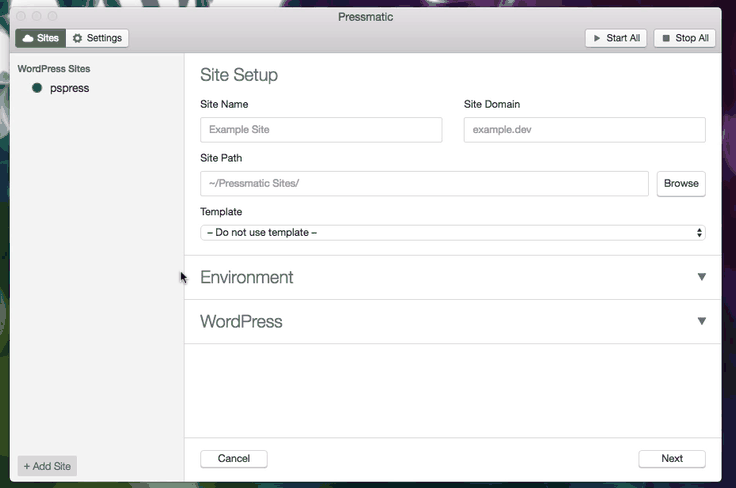The width and height of the screenshot is (736, 488).
Task: Focus the Site Name input field
Action: pos(321,130)
